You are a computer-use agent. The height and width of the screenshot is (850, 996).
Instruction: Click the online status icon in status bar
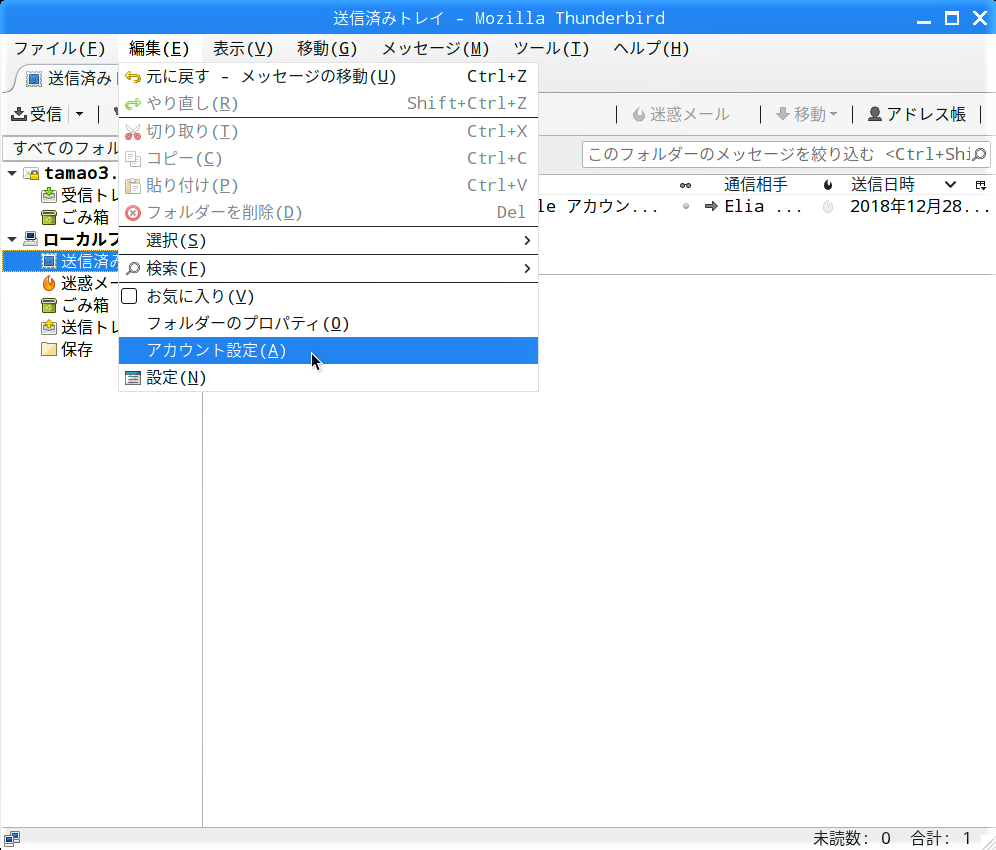(x=12, y=839)
